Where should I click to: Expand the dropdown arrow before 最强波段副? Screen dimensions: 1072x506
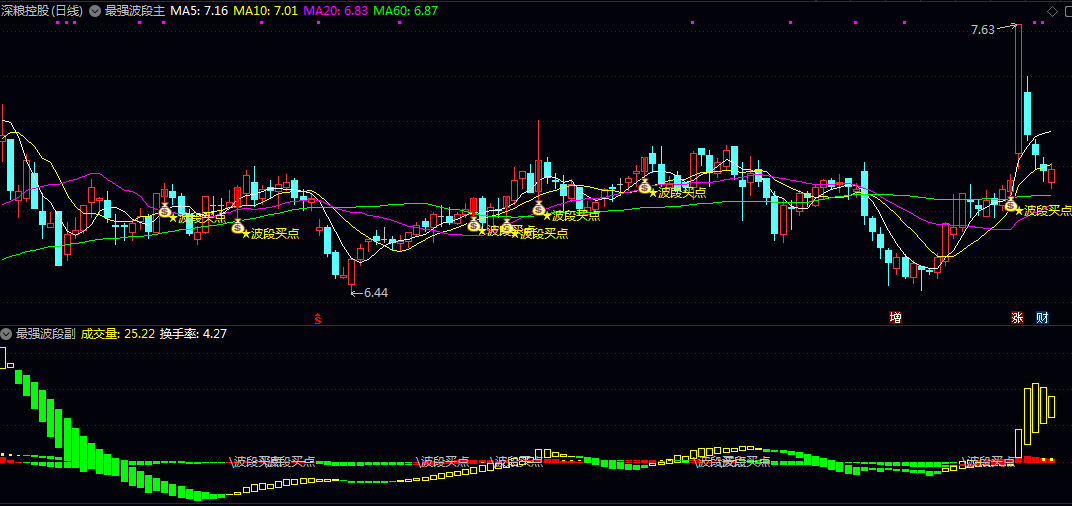pyautogui.click(x=6, y=334)
